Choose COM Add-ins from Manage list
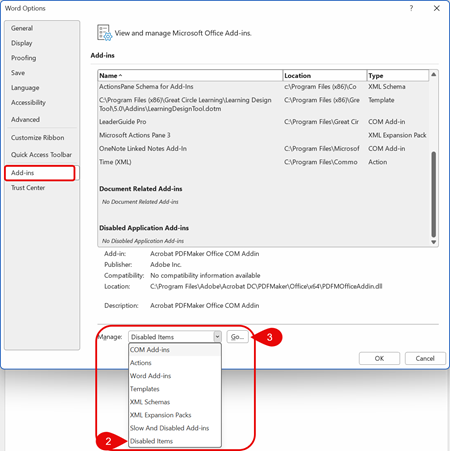 click(x=175, y=350)
